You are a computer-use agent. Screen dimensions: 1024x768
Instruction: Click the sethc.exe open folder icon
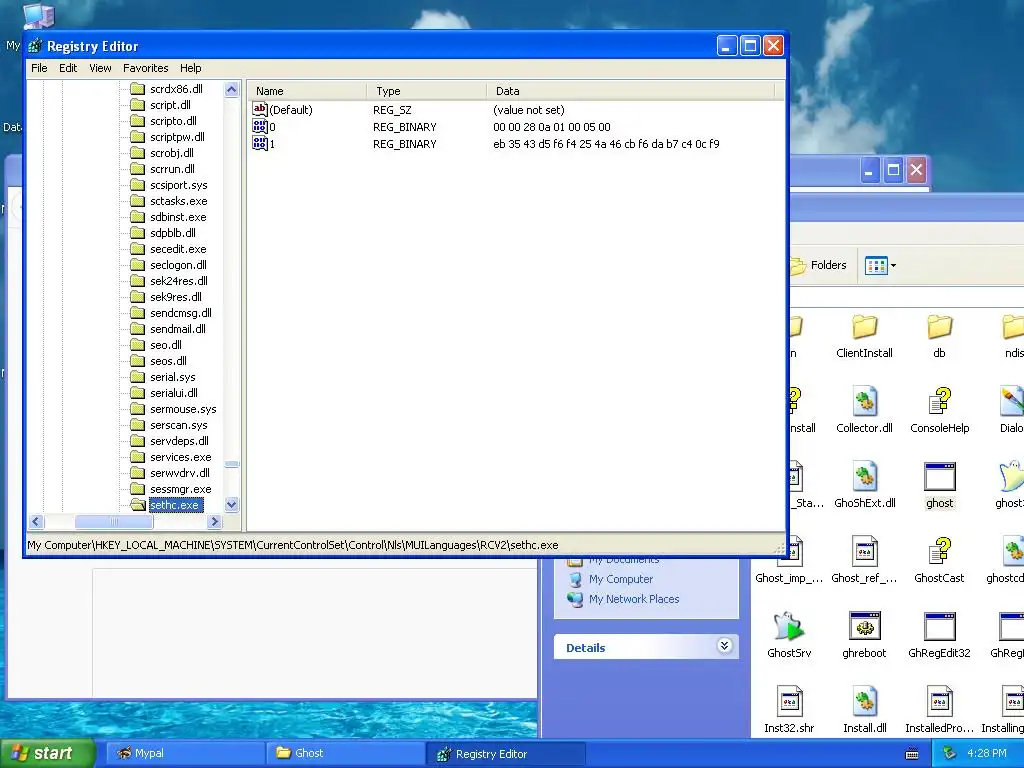(137, 505)
